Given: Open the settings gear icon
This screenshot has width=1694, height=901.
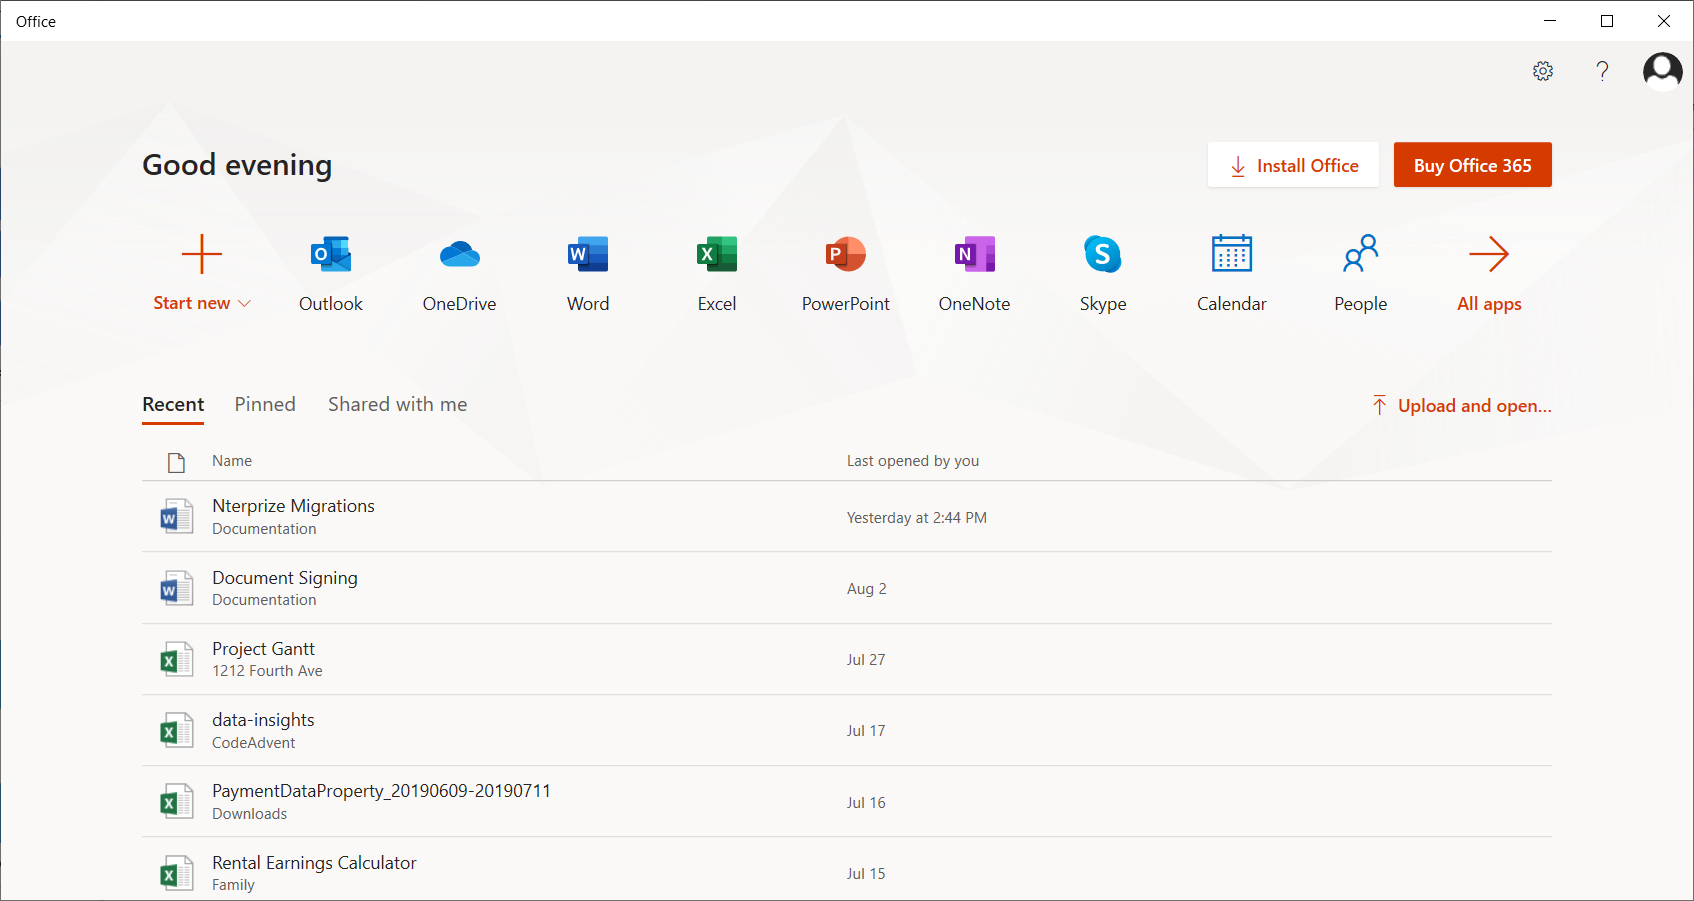Looking at the screenshot, I should click(1543, 71).
